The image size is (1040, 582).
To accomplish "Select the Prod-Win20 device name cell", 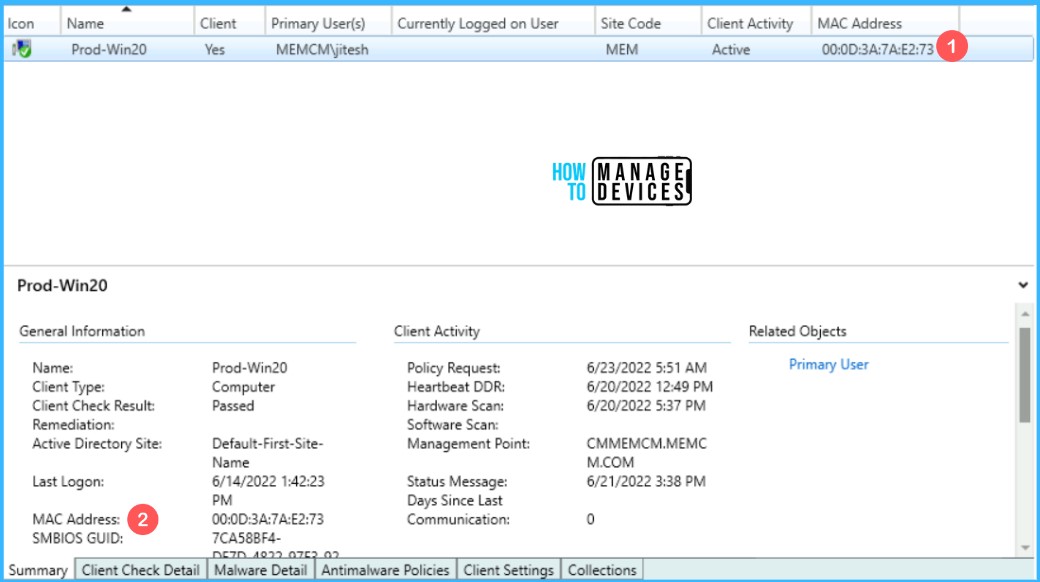I will [x=109, y=50].
